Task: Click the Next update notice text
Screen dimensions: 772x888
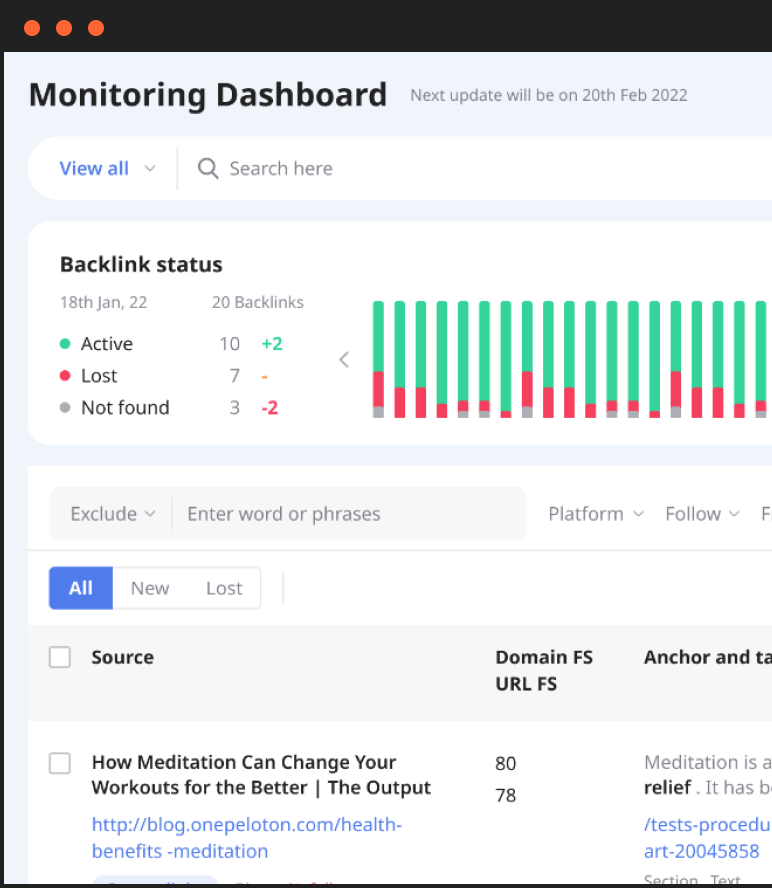Action: pos(549,95)
